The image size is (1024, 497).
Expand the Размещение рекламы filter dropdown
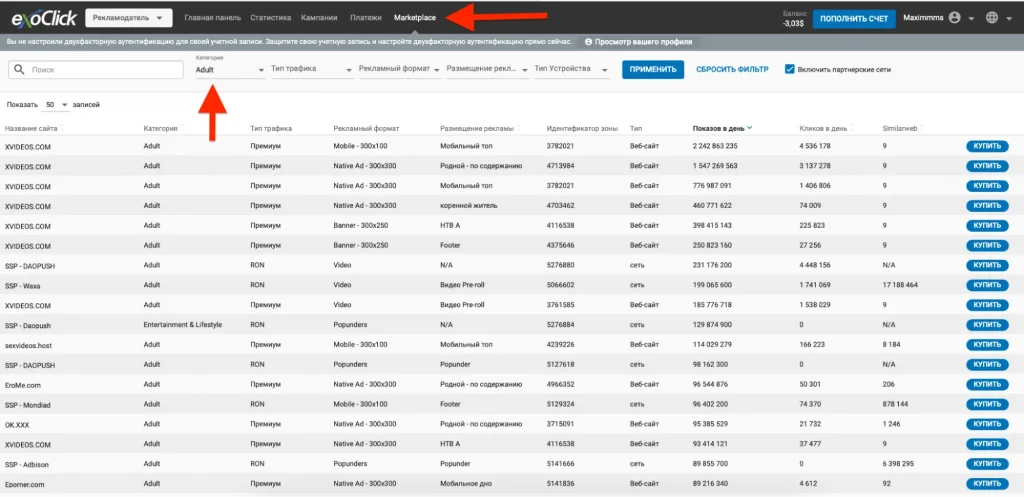487,69
